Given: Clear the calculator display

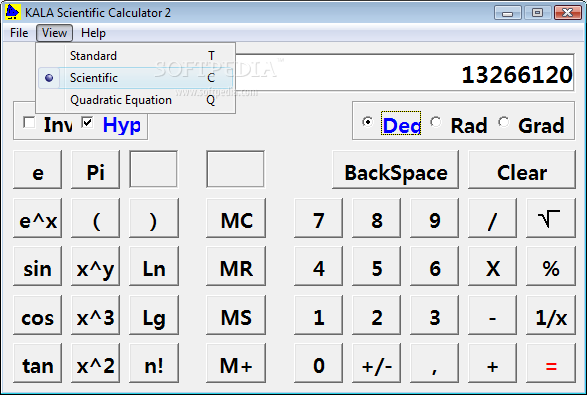Looking at the screenshot, I should coord(522,170).
